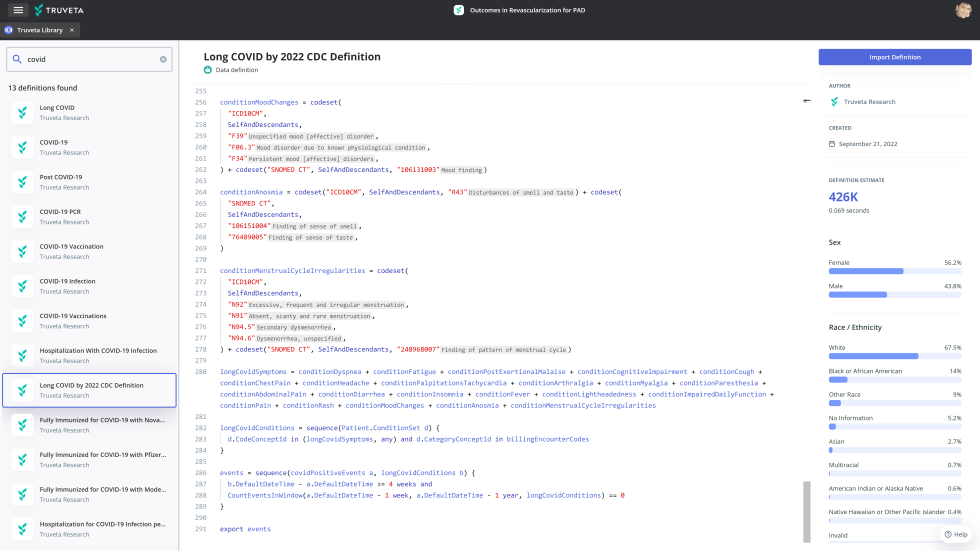Clear the covid search text

pos(163,59)
